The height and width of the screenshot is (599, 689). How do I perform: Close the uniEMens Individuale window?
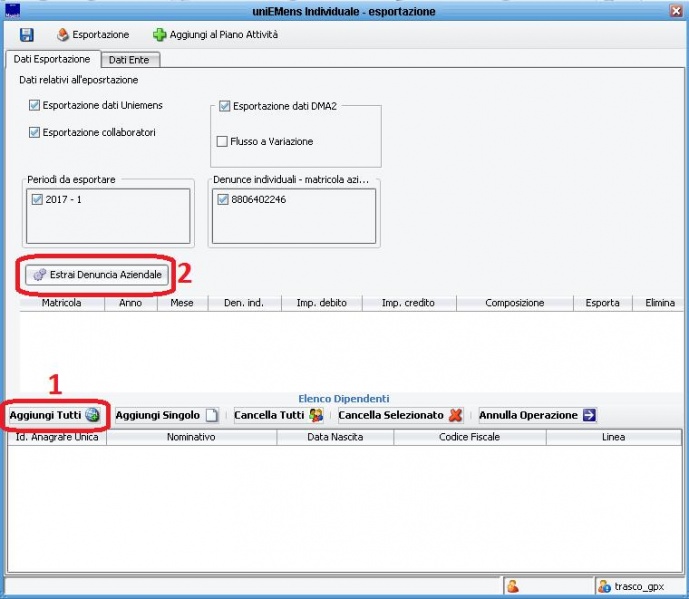[676, 11]
